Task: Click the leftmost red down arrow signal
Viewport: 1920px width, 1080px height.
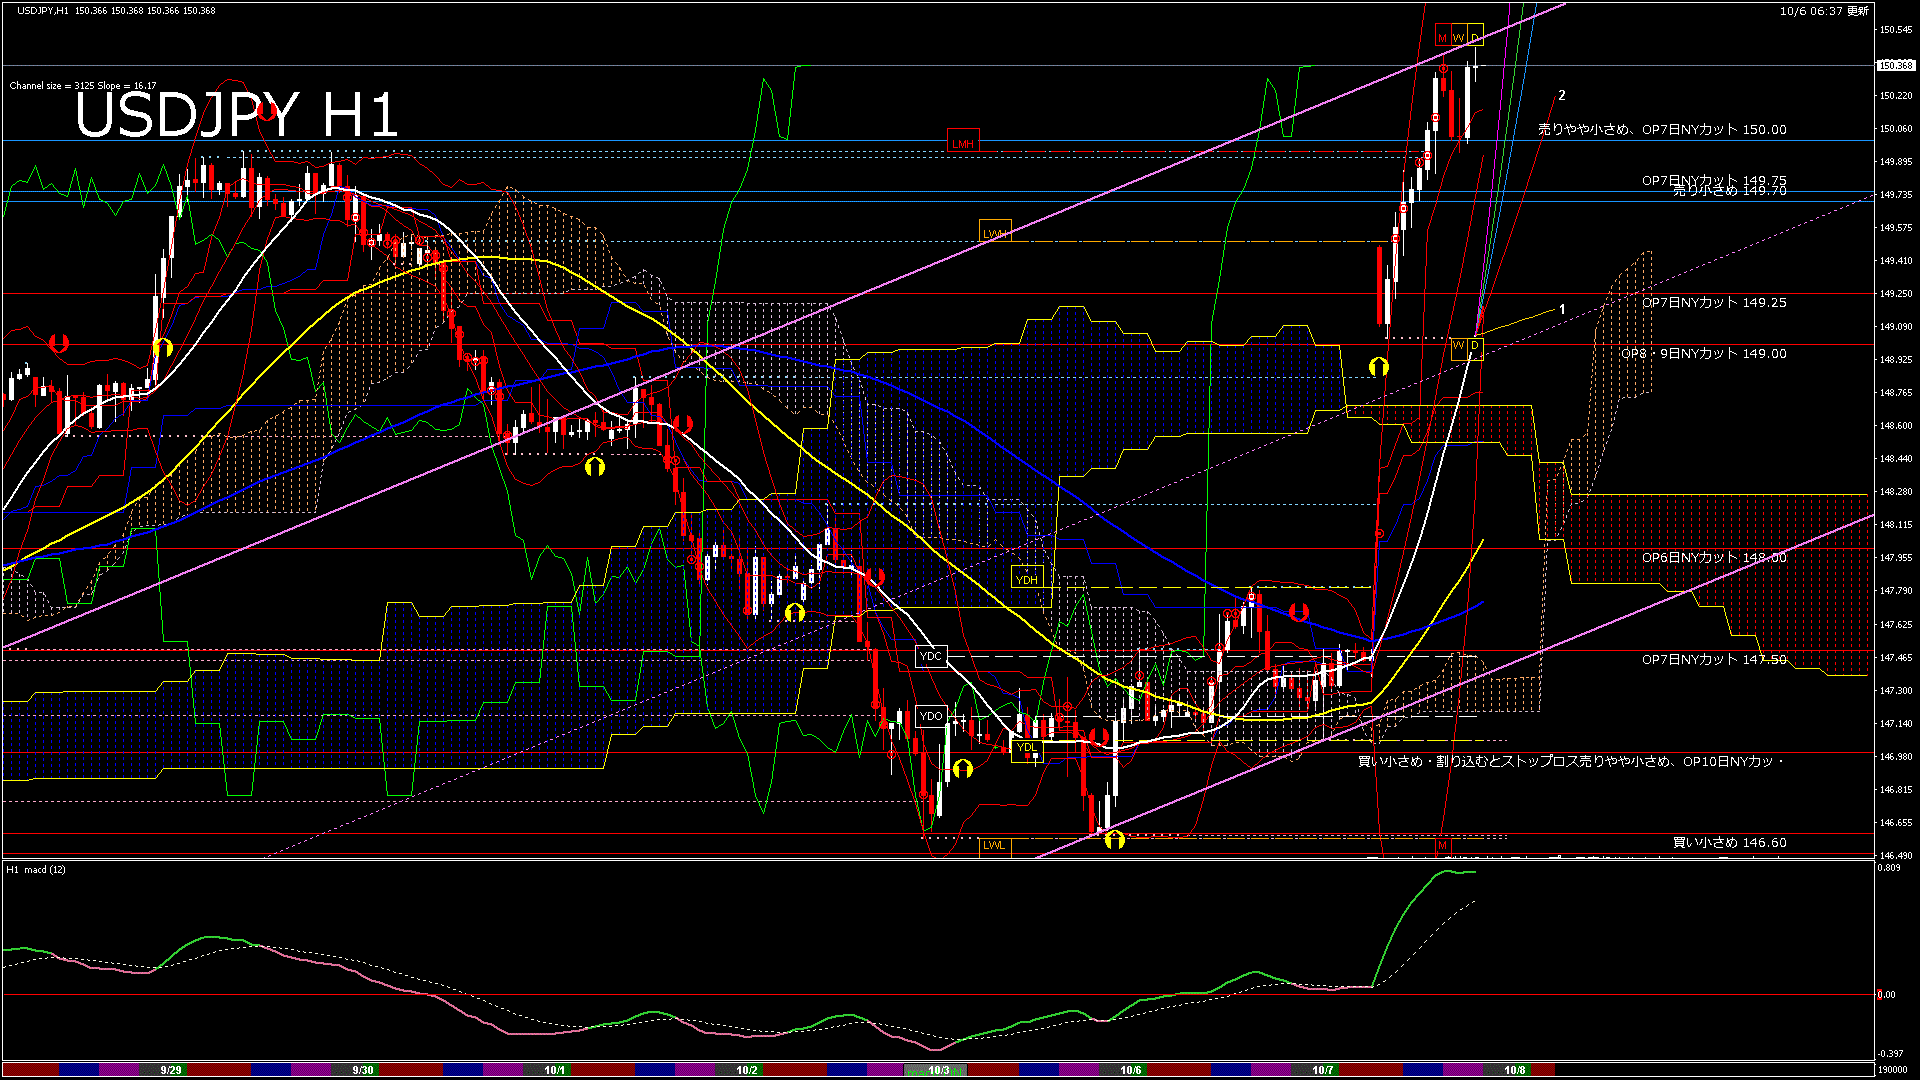Action: click(59, 343)
